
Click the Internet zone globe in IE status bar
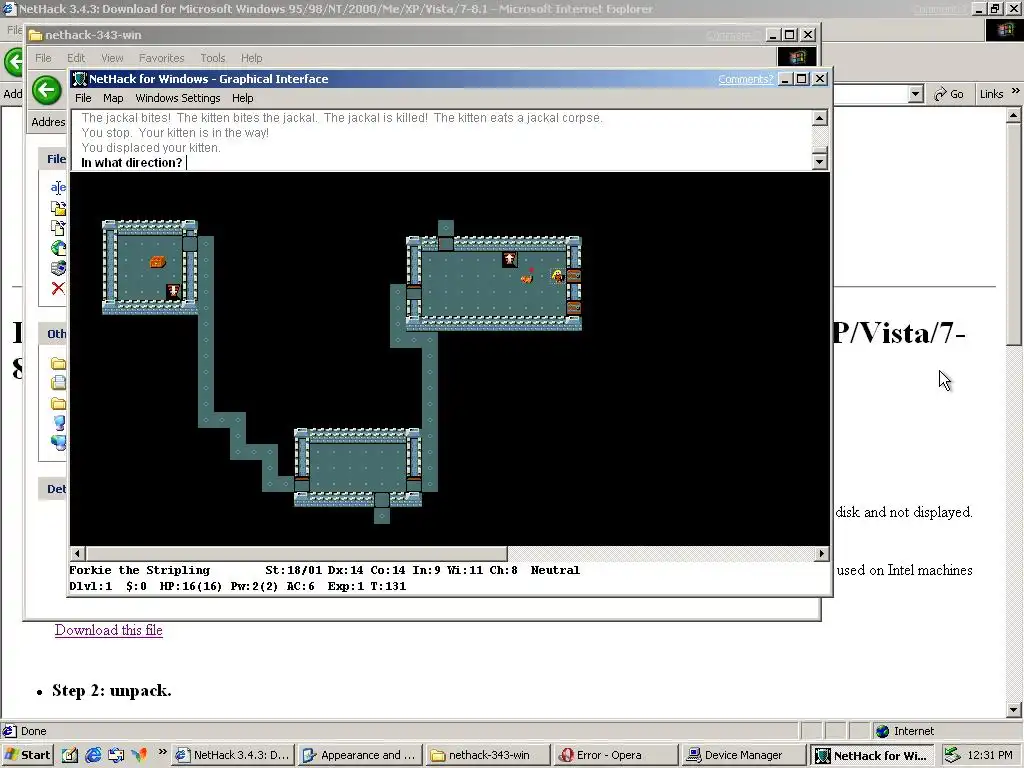[882, 731]
